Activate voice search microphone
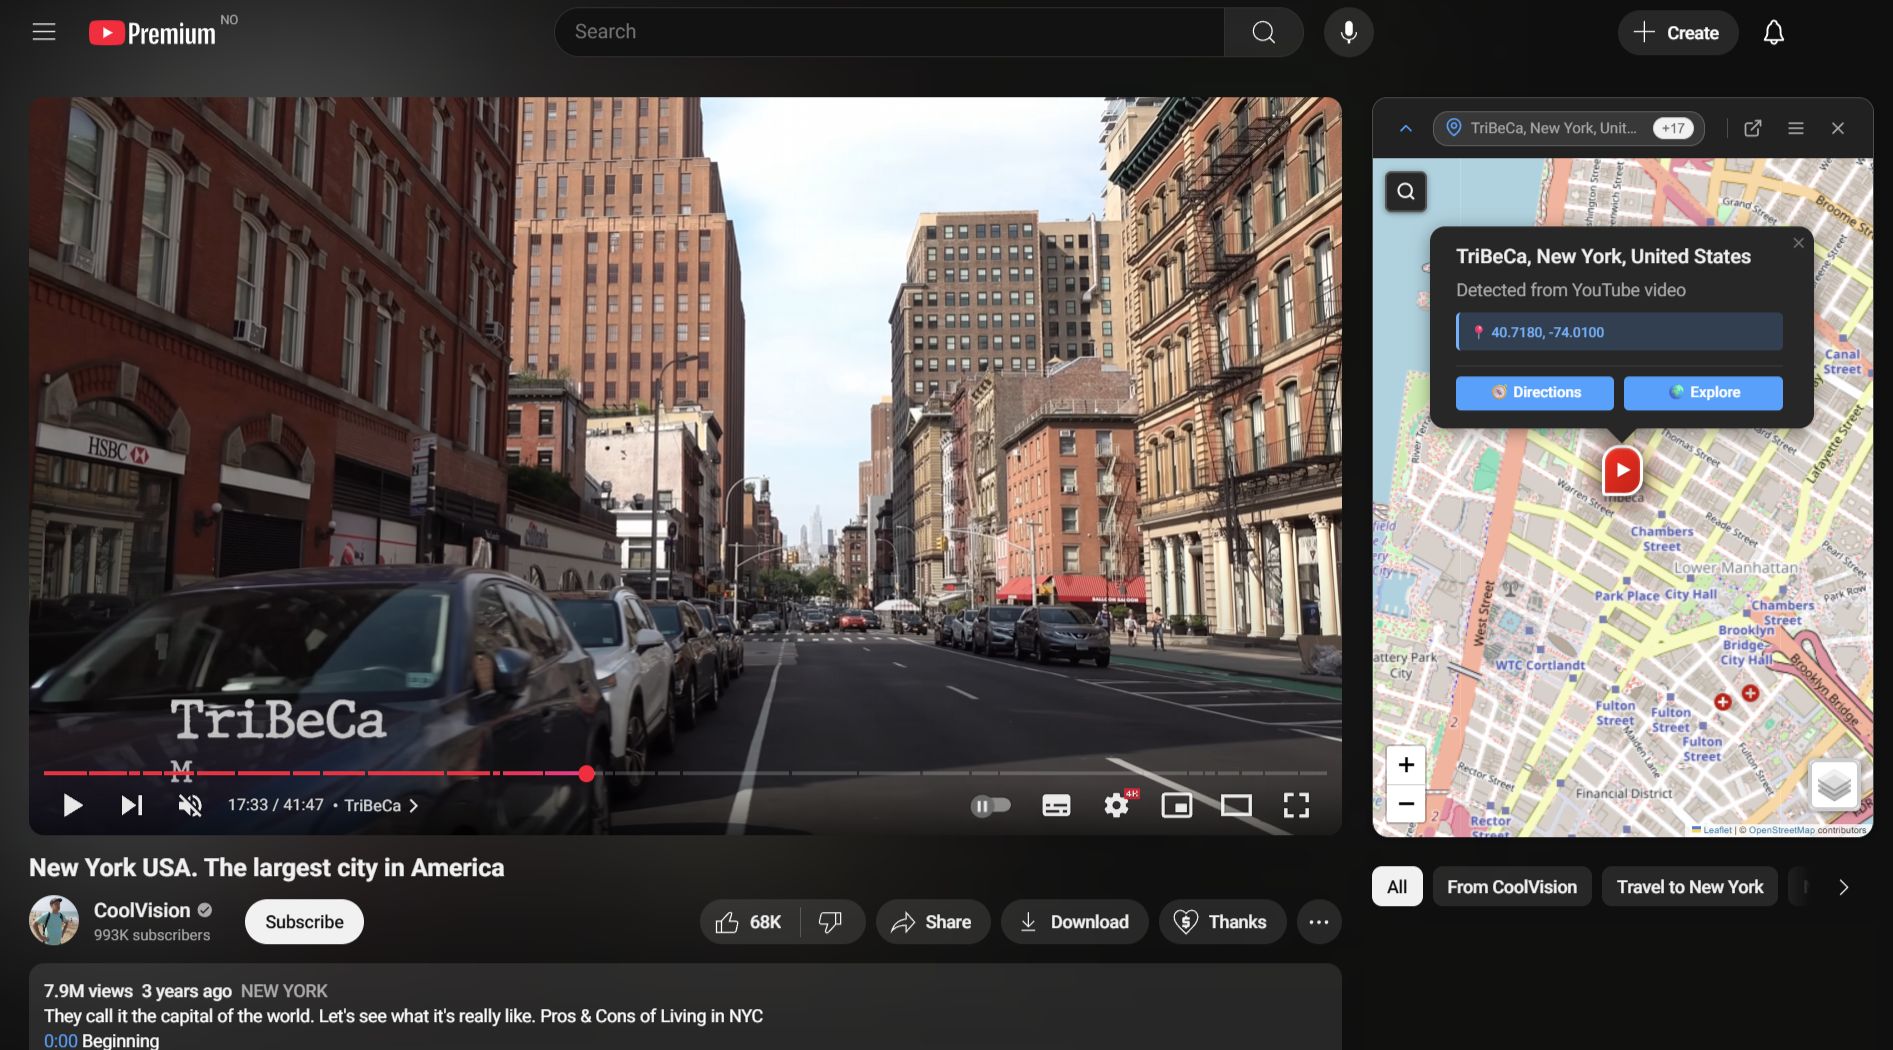Screen dimensions: 1893x1050 coord(1348,31)
